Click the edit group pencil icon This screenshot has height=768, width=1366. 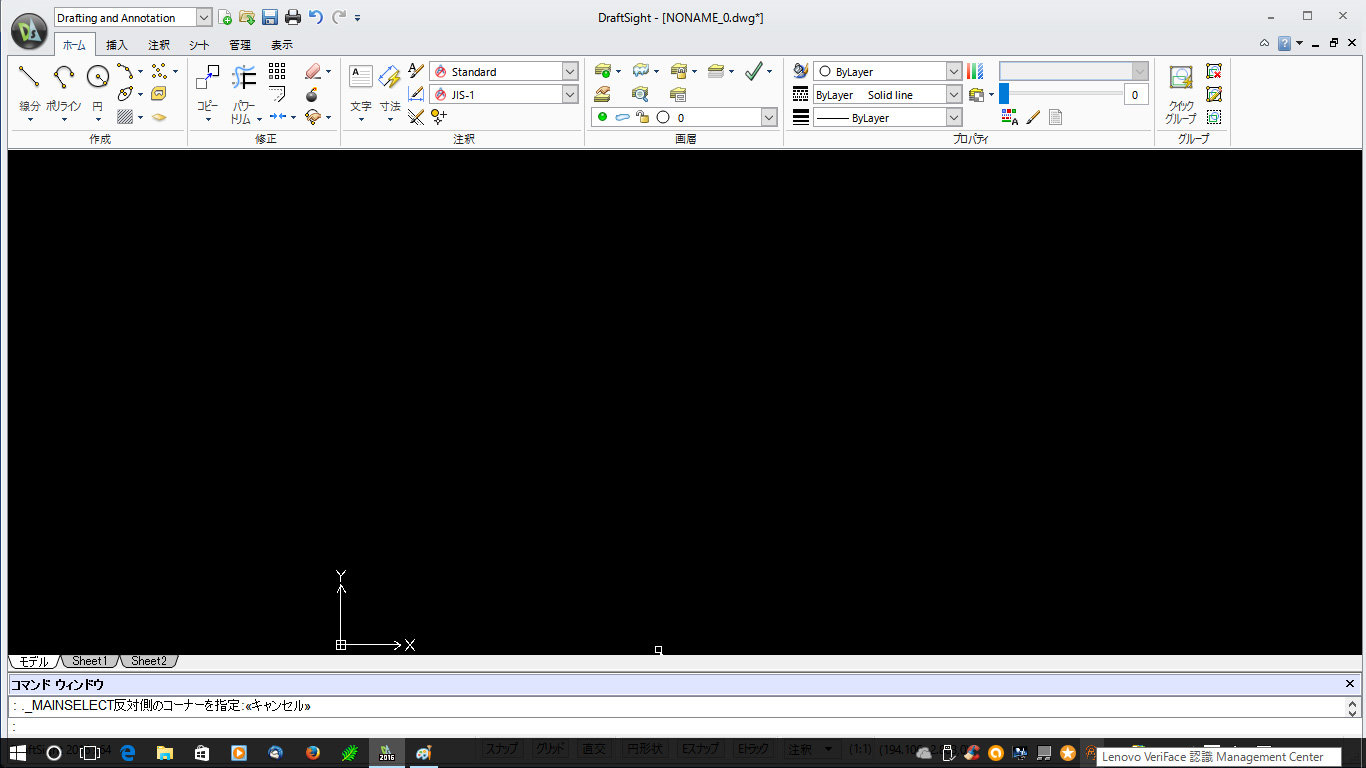pos(1214,94)
